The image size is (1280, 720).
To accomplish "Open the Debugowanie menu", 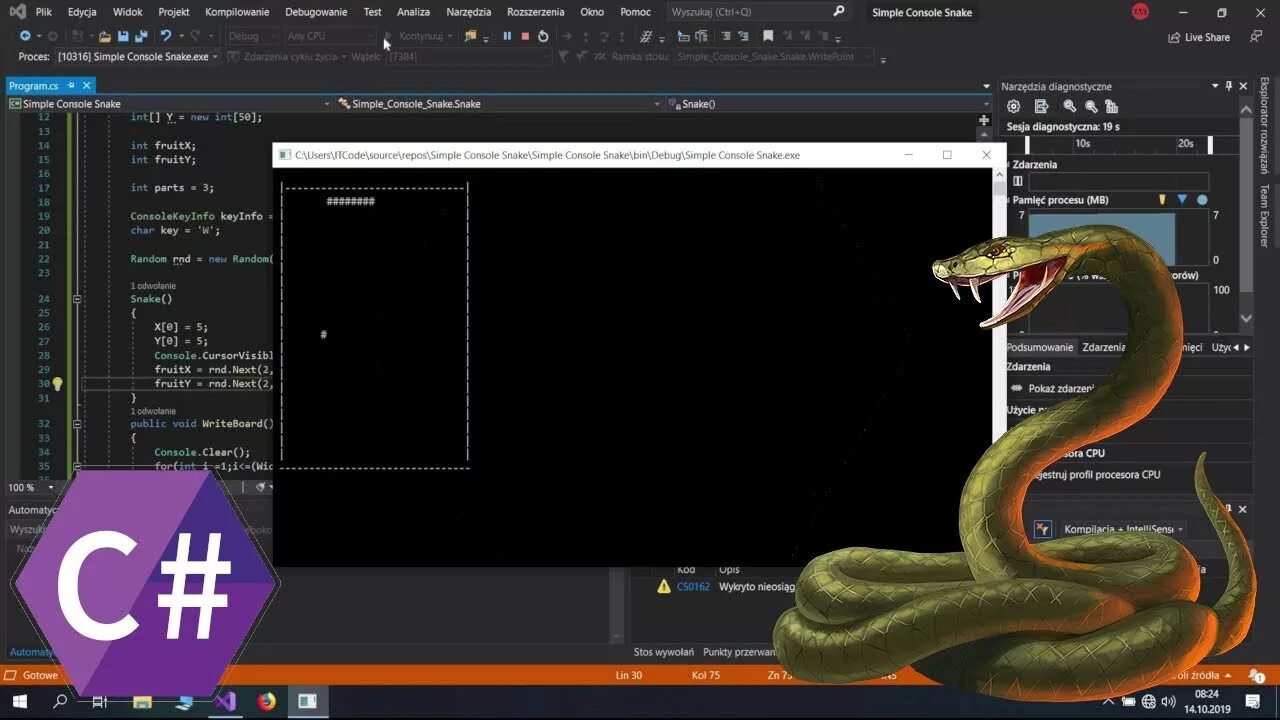I will [316, 12].
